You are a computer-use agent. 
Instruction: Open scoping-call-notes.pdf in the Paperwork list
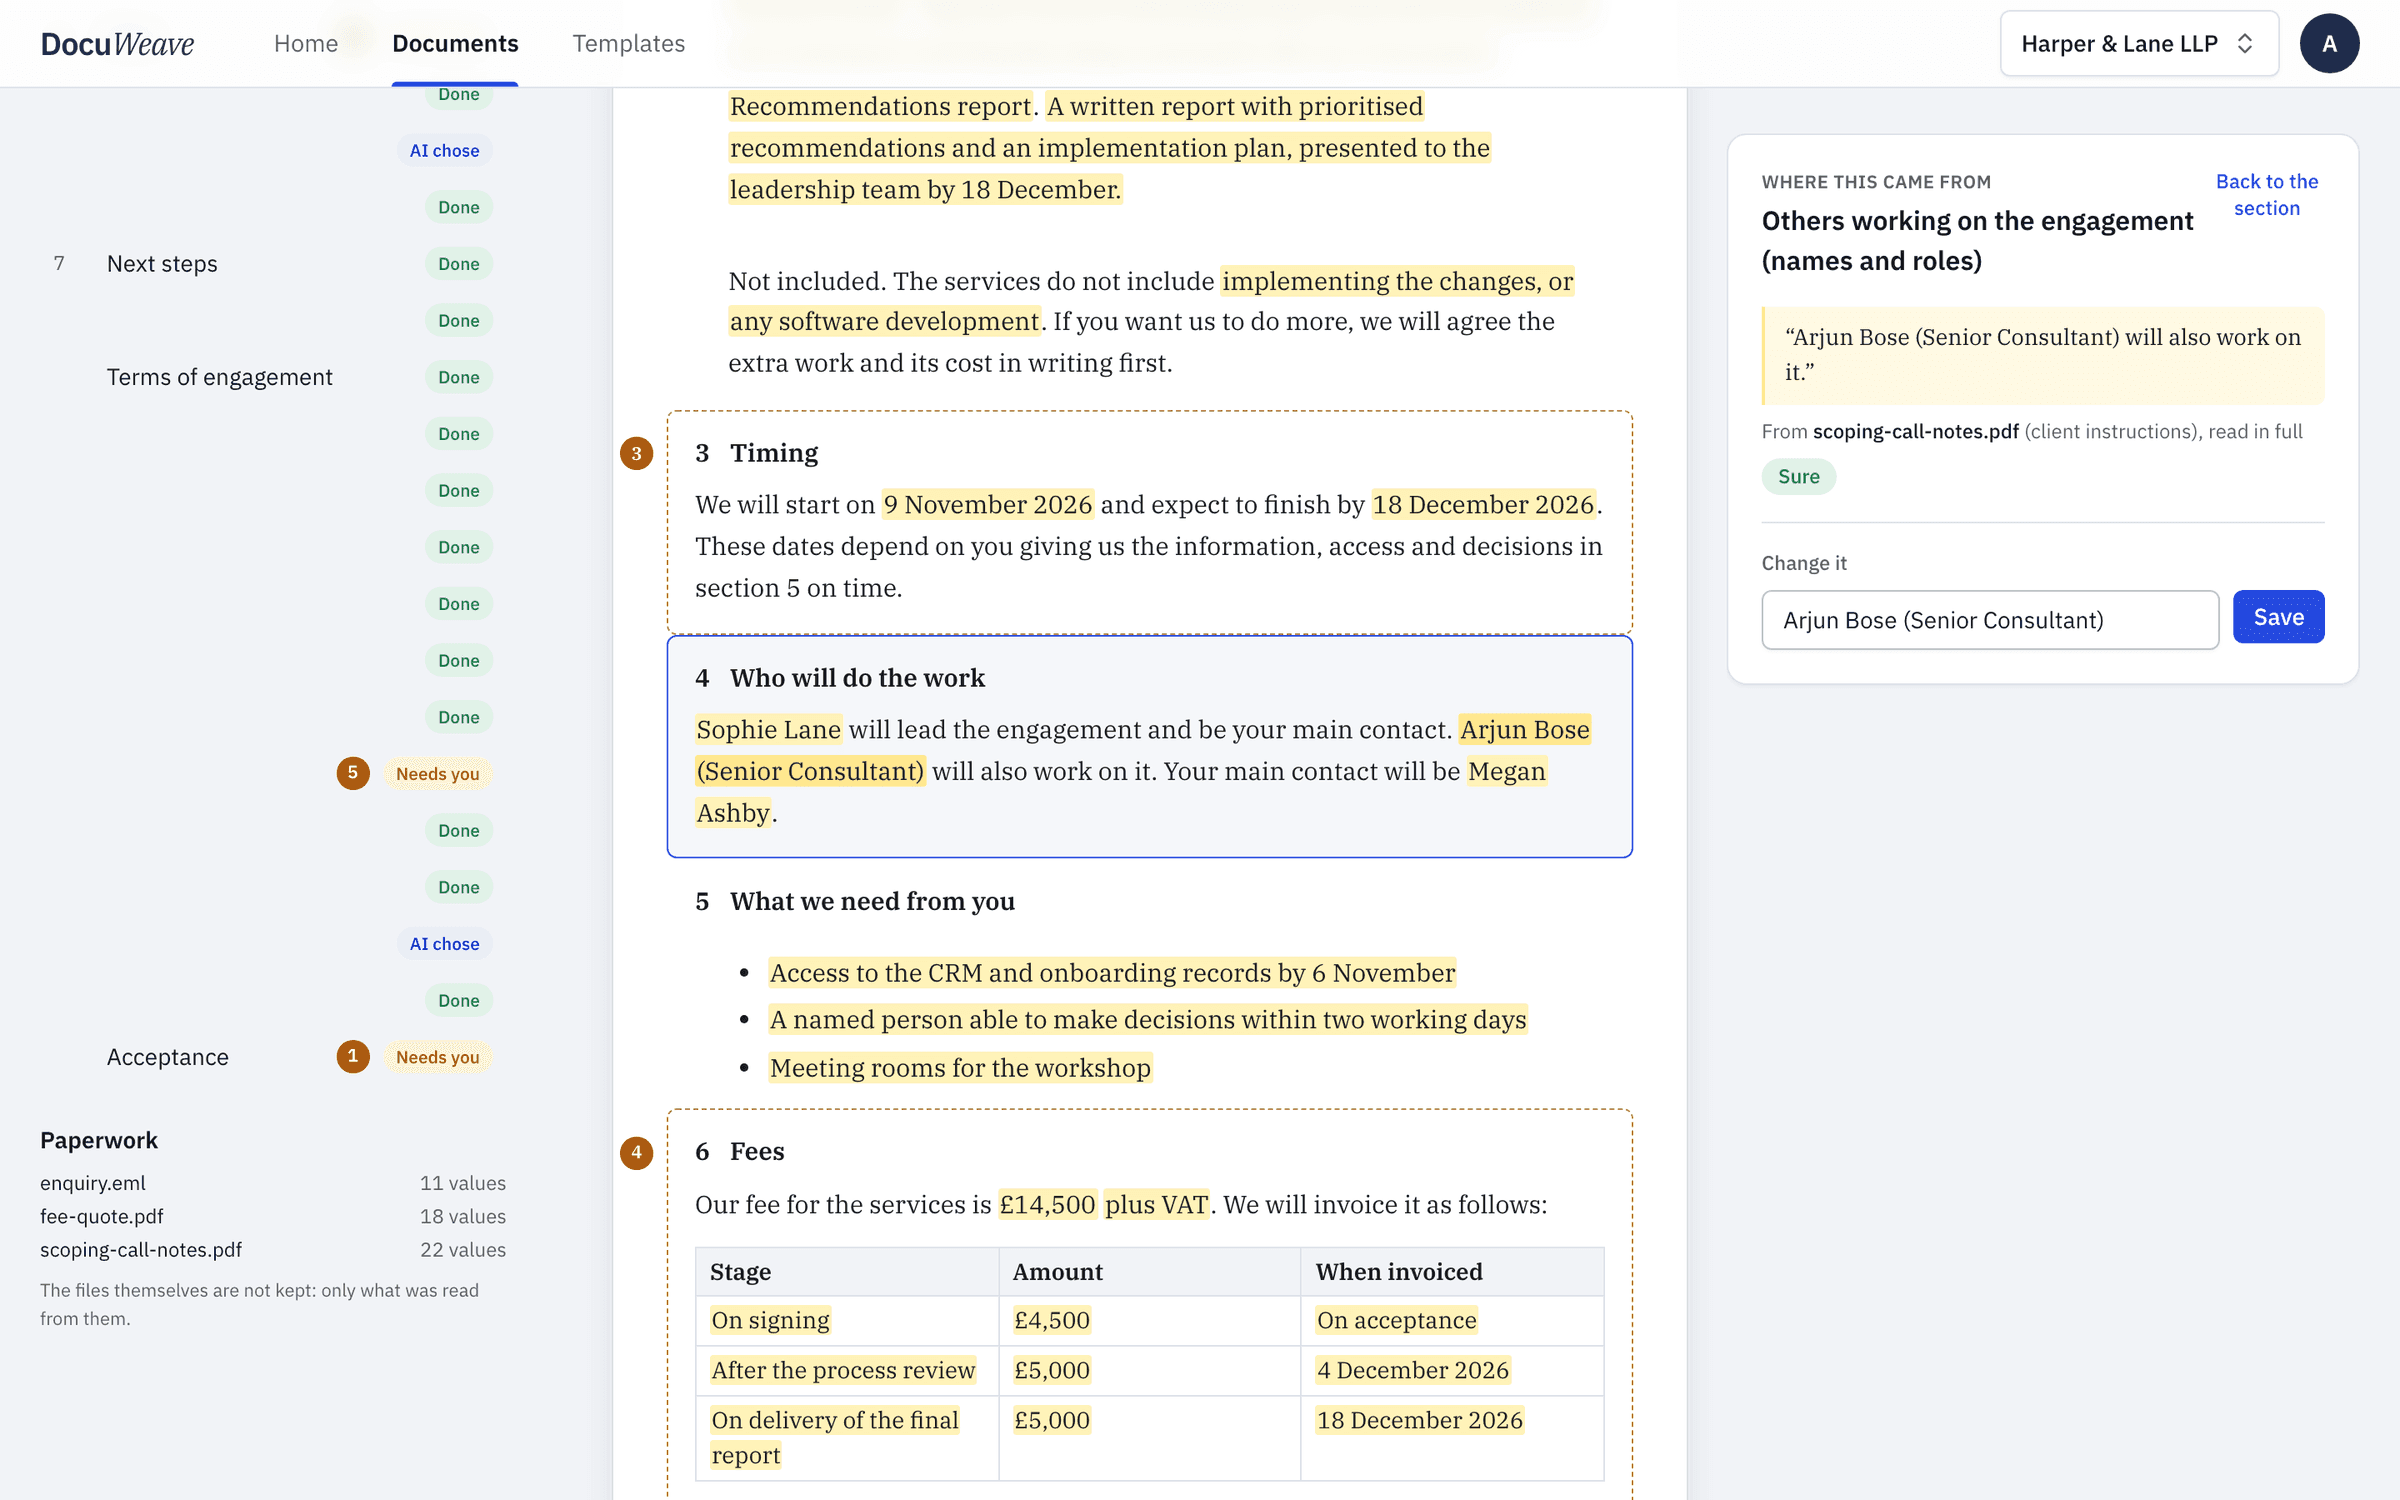(x=141, y=1250)
